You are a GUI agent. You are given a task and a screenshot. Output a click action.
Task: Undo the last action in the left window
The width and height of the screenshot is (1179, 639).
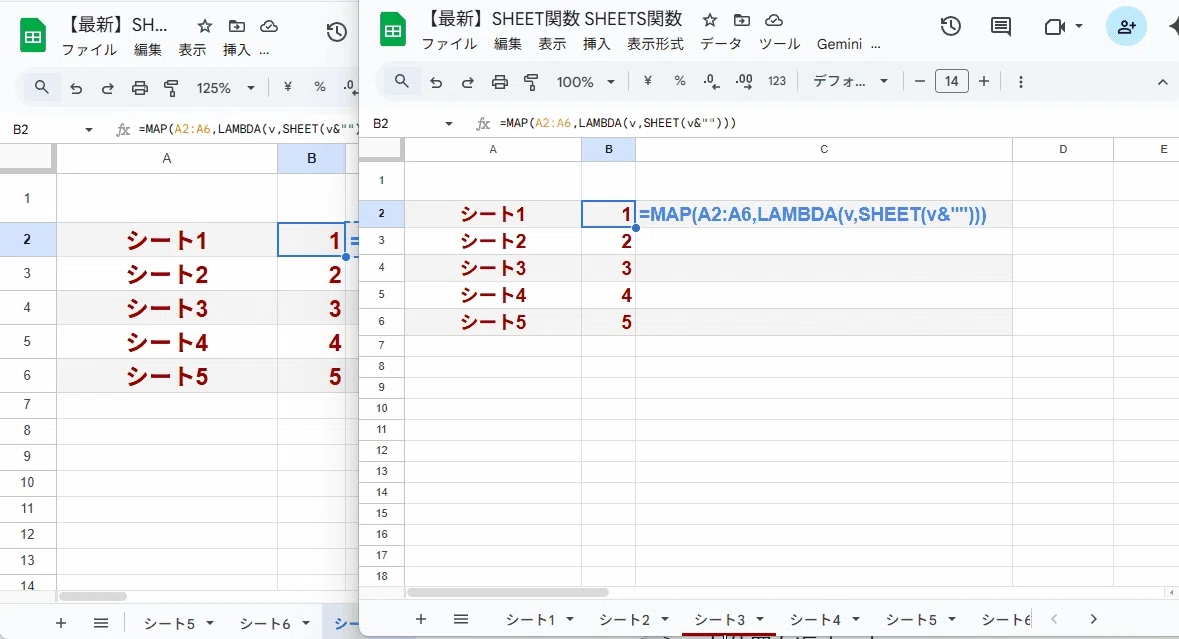76,88
